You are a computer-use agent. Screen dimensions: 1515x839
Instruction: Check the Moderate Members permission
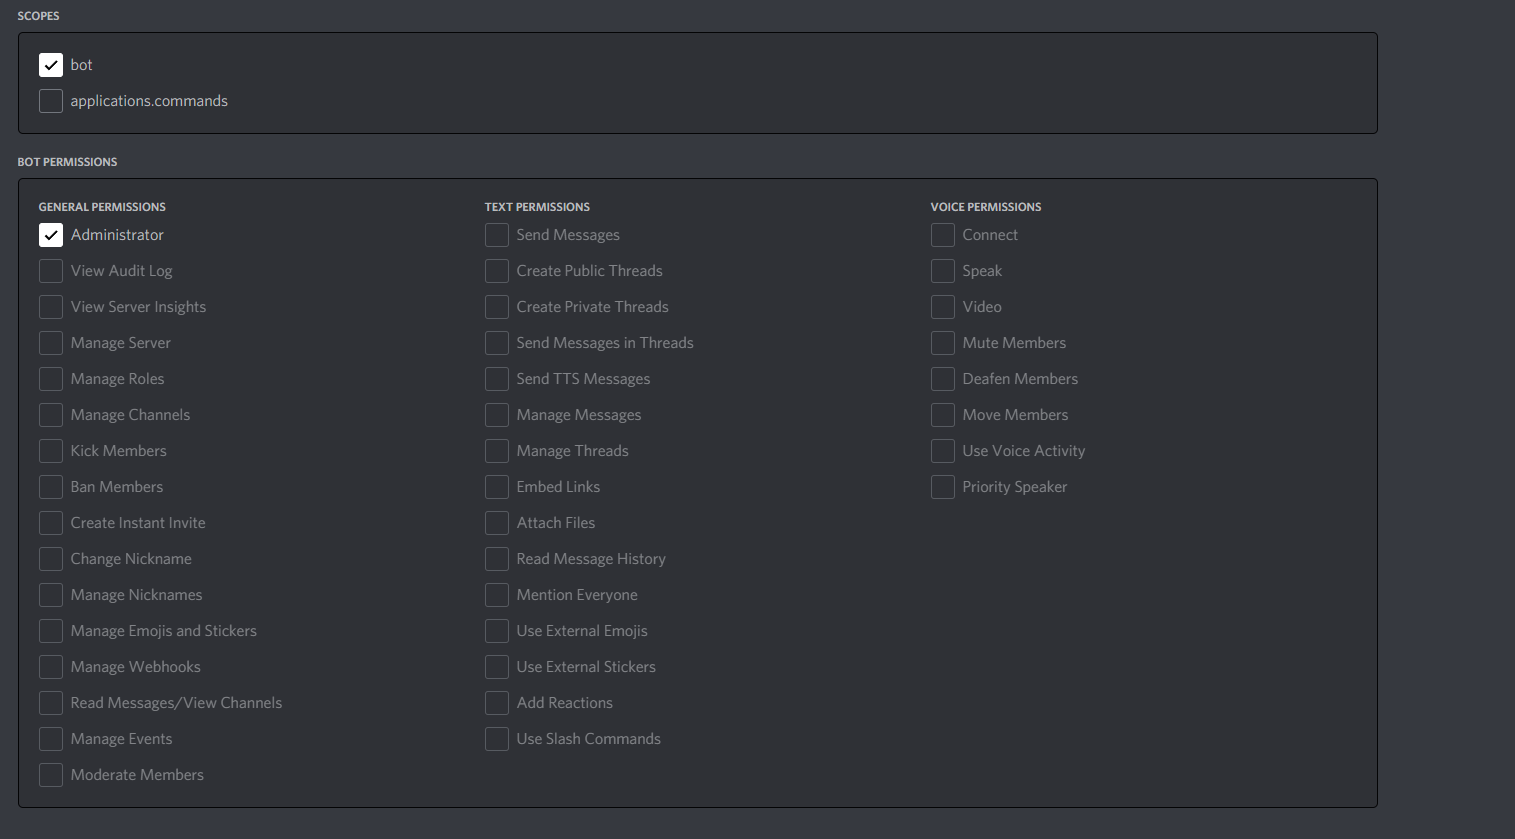tap(51, 774)
